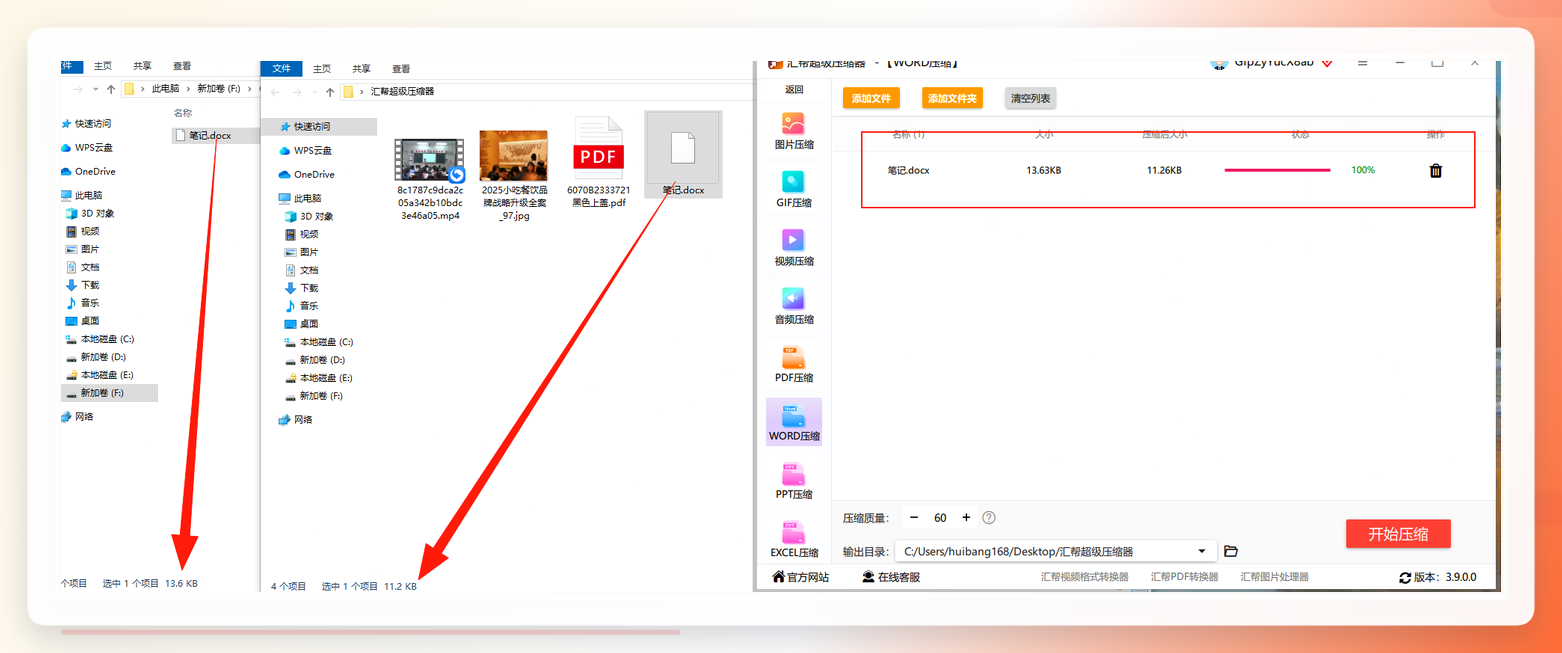Click the 添加文件 button
1562x653 pixels.
[x=871, y=98]
